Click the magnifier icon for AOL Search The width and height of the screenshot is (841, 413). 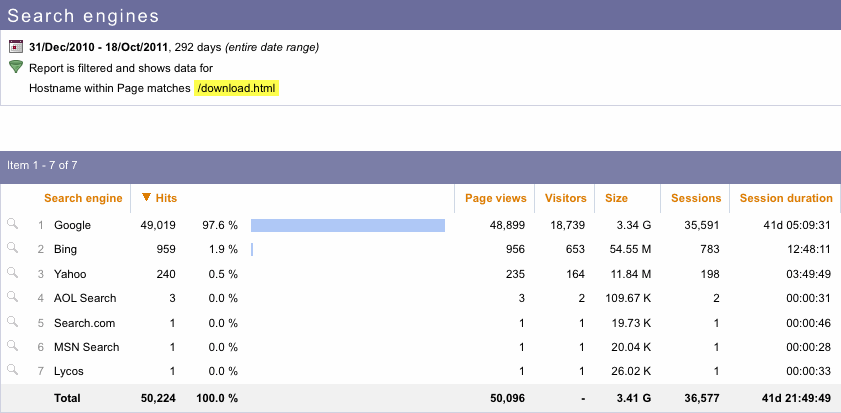12,297
